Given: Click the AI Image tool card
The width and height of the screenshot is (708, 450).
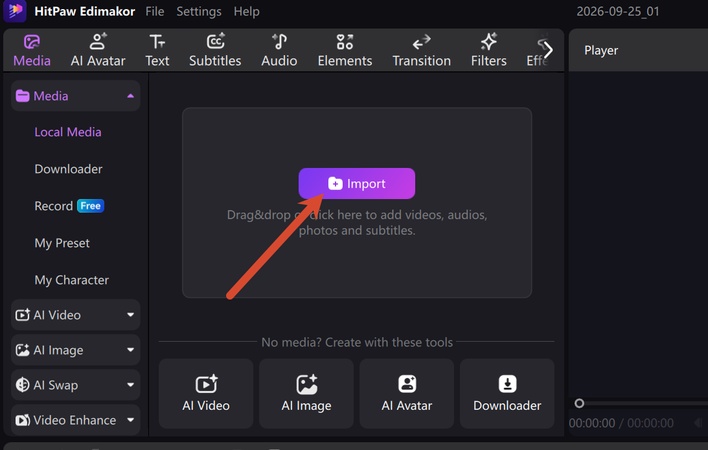Looking at the screenshot, I should click(306, 394).
